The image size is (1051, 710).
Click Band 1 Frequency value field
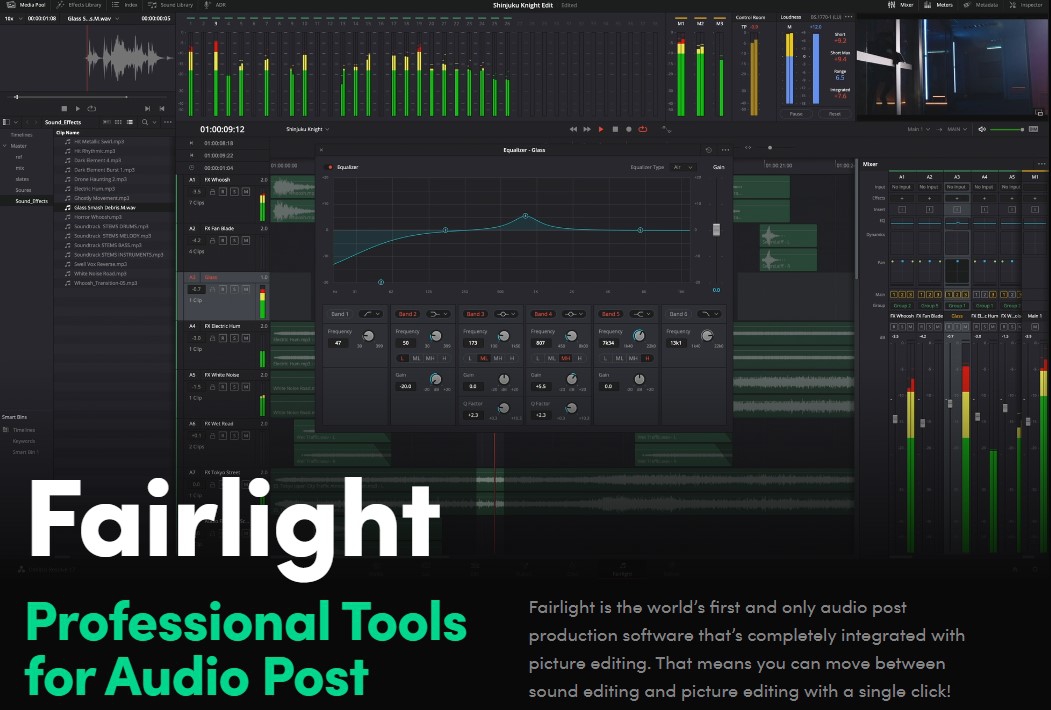point(338,343)
